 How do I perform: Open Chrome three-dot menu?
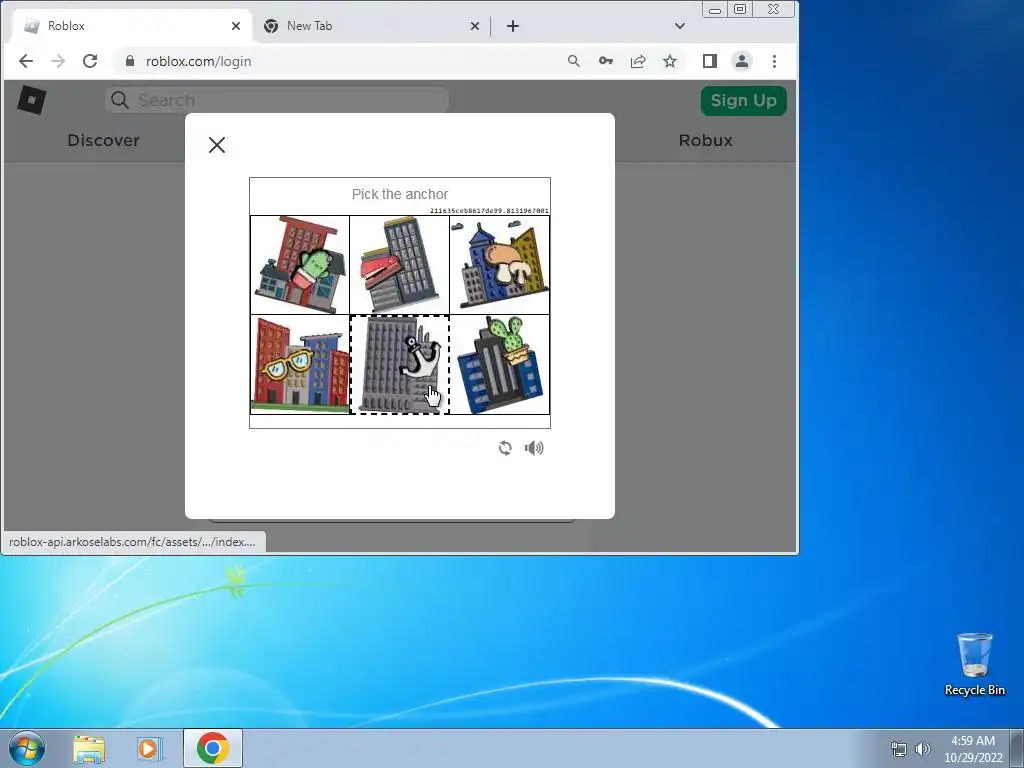775,61
